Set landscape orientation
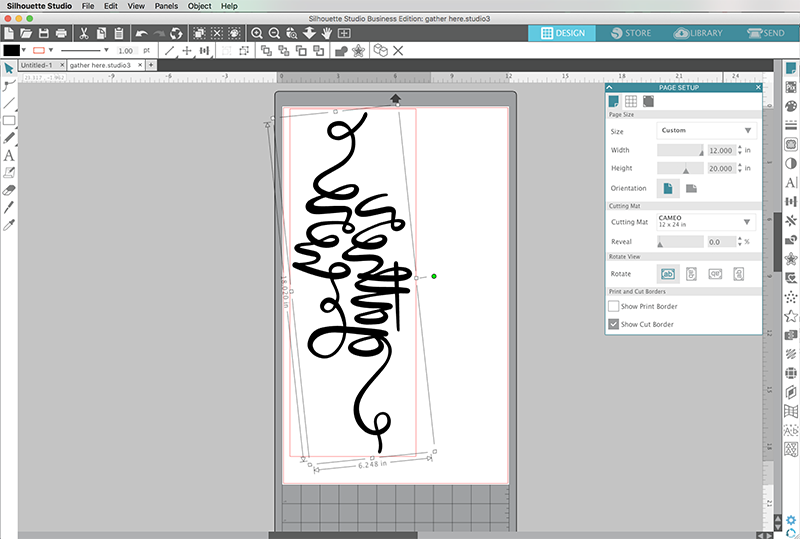The image size is (800, 539). [691, 188]
